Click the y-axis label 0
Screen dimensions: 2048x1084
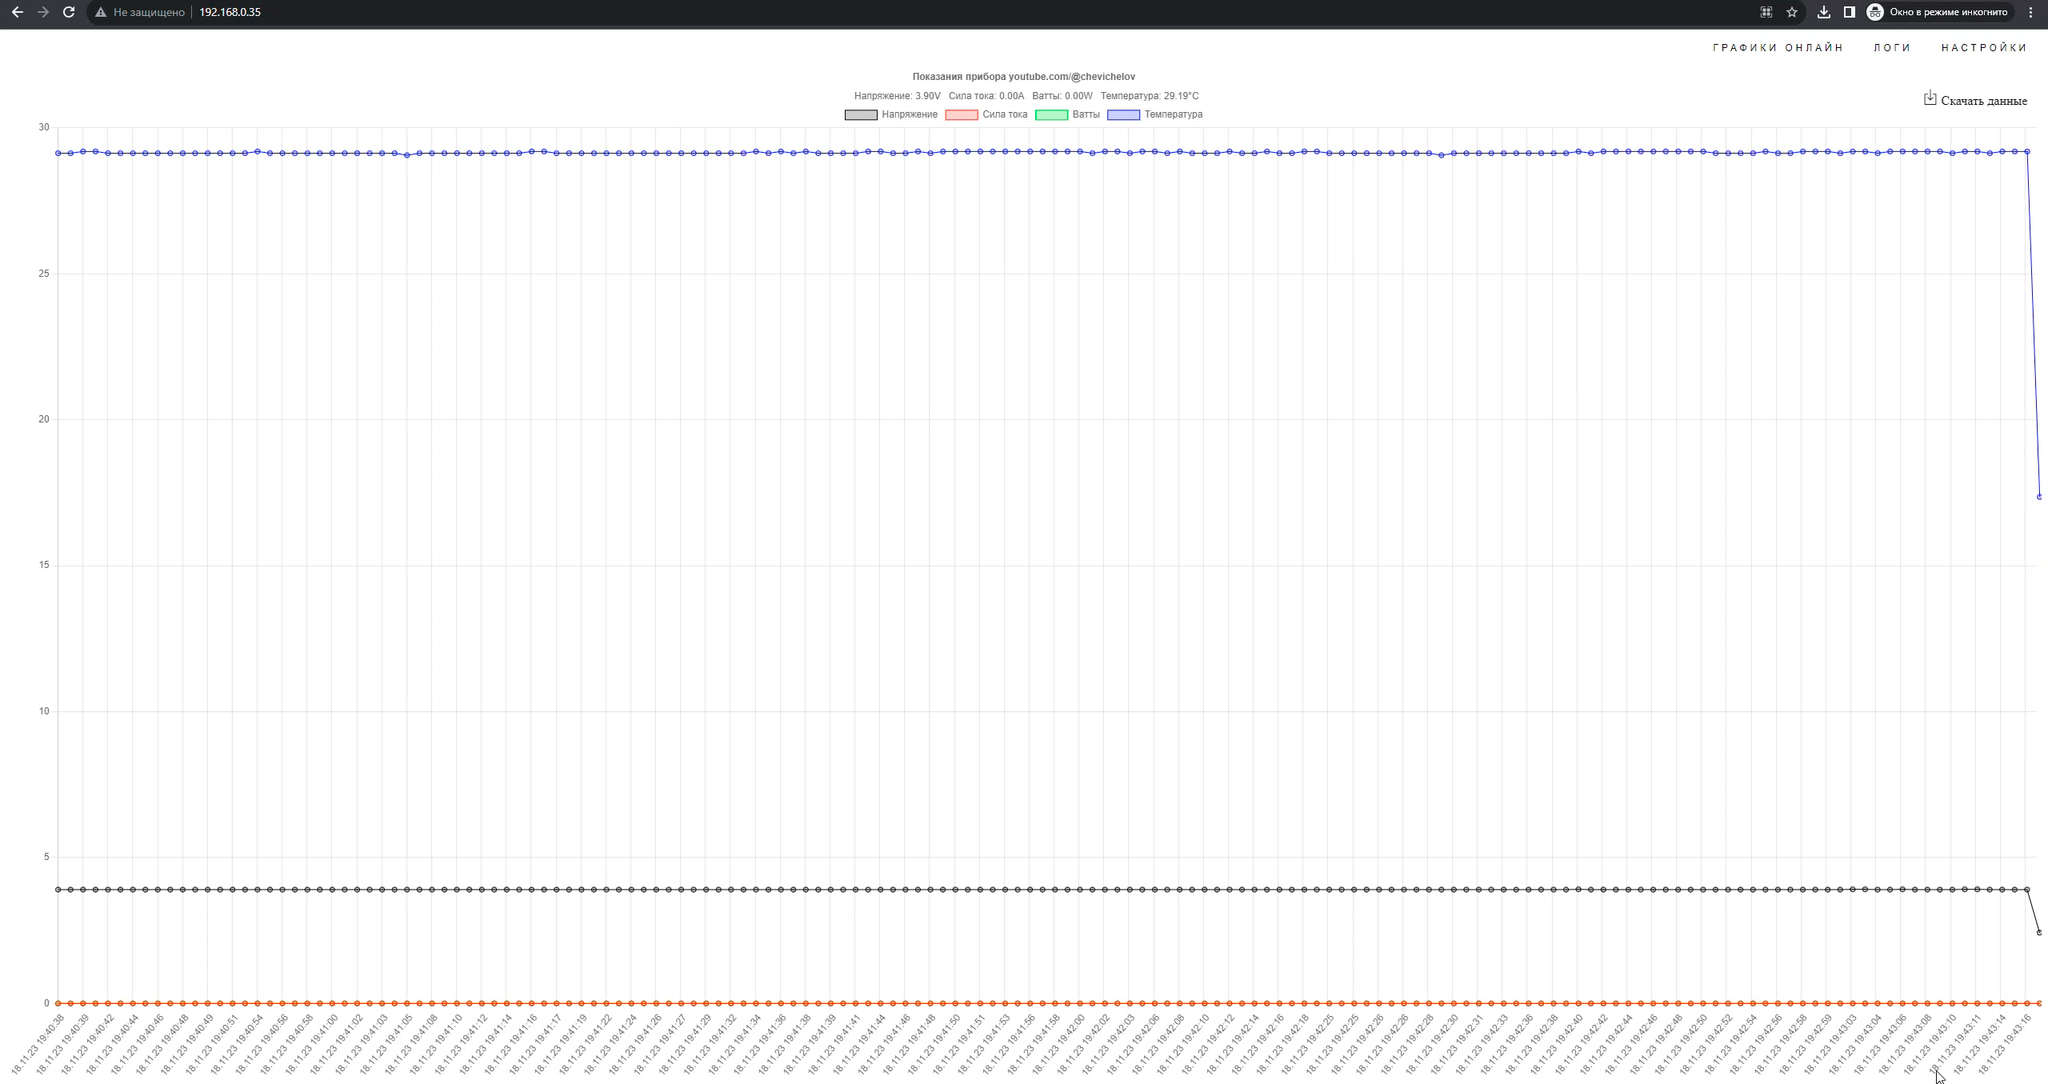(x=46, y=1003)
